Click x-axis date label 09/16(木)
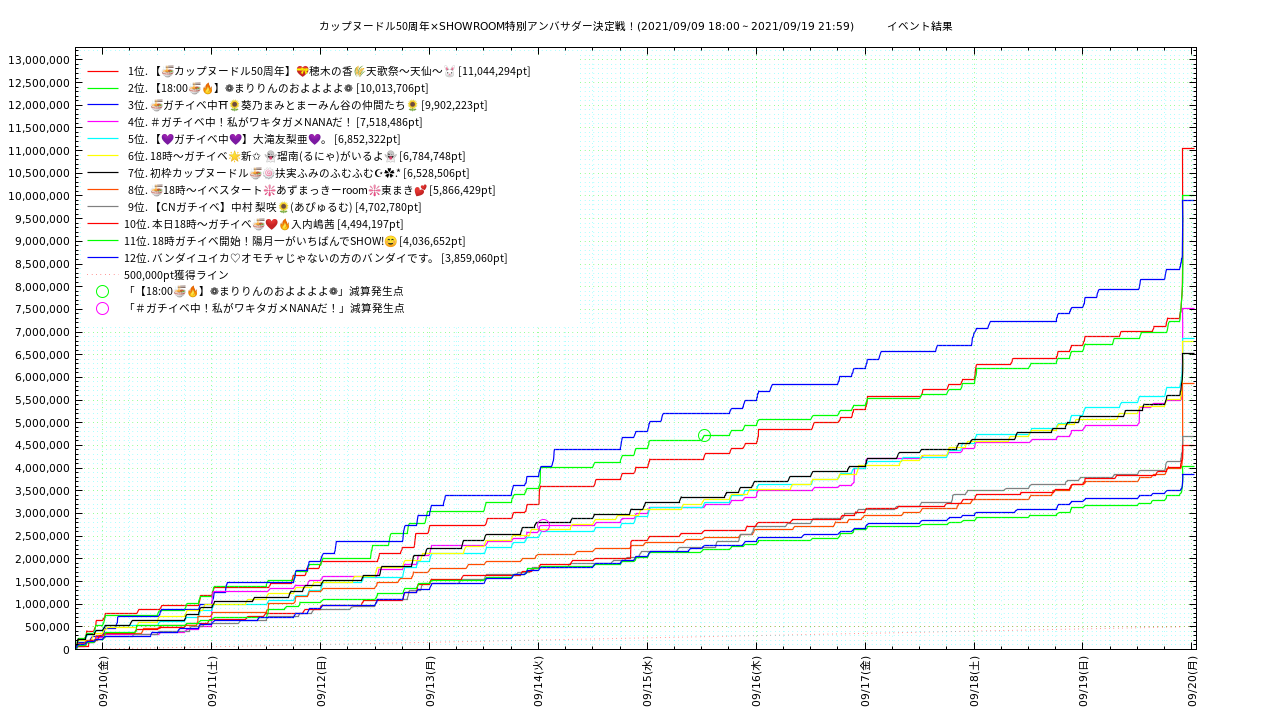 (x=756, y=682)
